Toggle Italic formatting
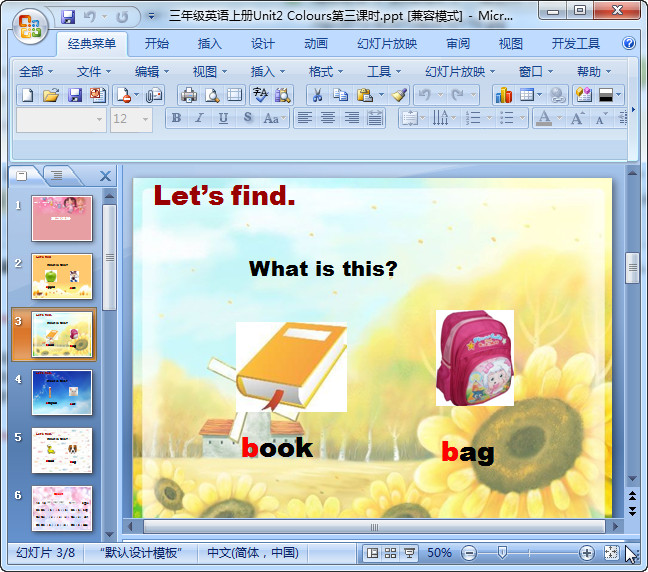This screenshot has width=648, height=572. point(200,118)
